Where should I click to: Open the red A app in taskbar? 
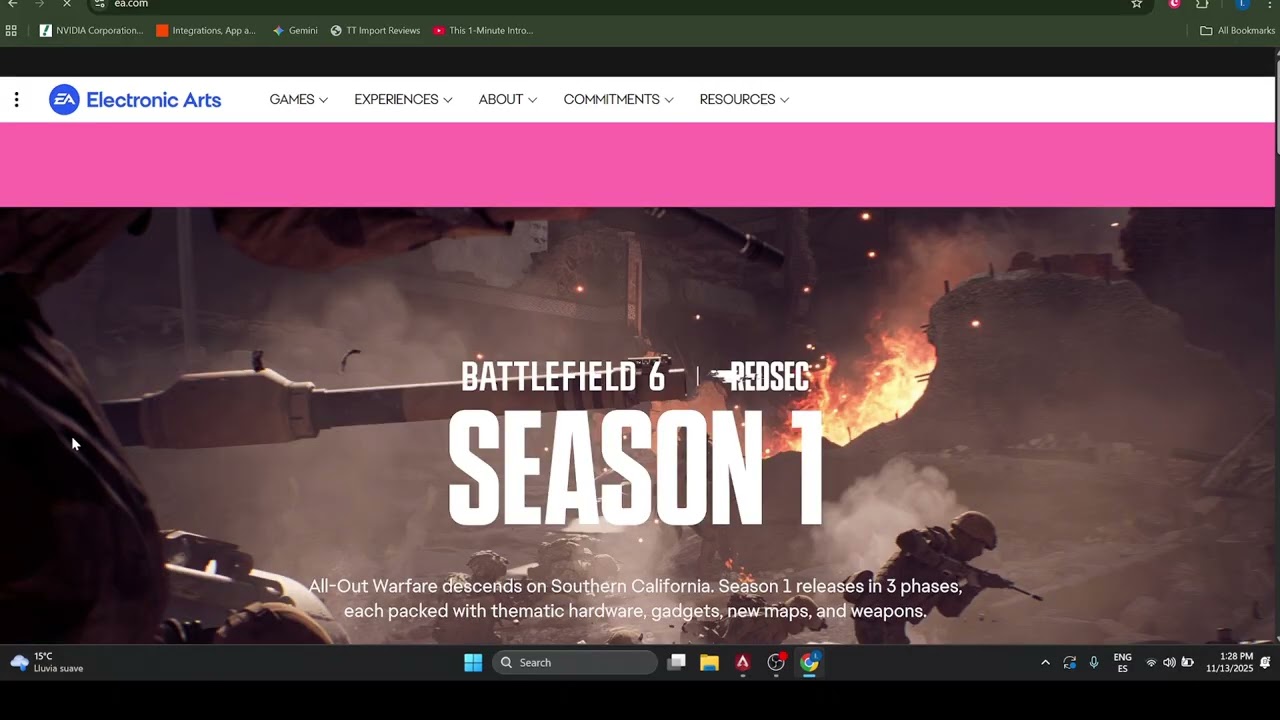(742, 662)
